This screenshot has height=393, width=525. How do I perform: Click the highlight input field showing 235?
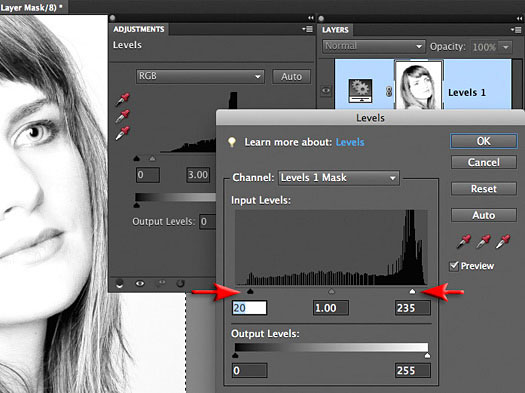click(x=412, y=308)
